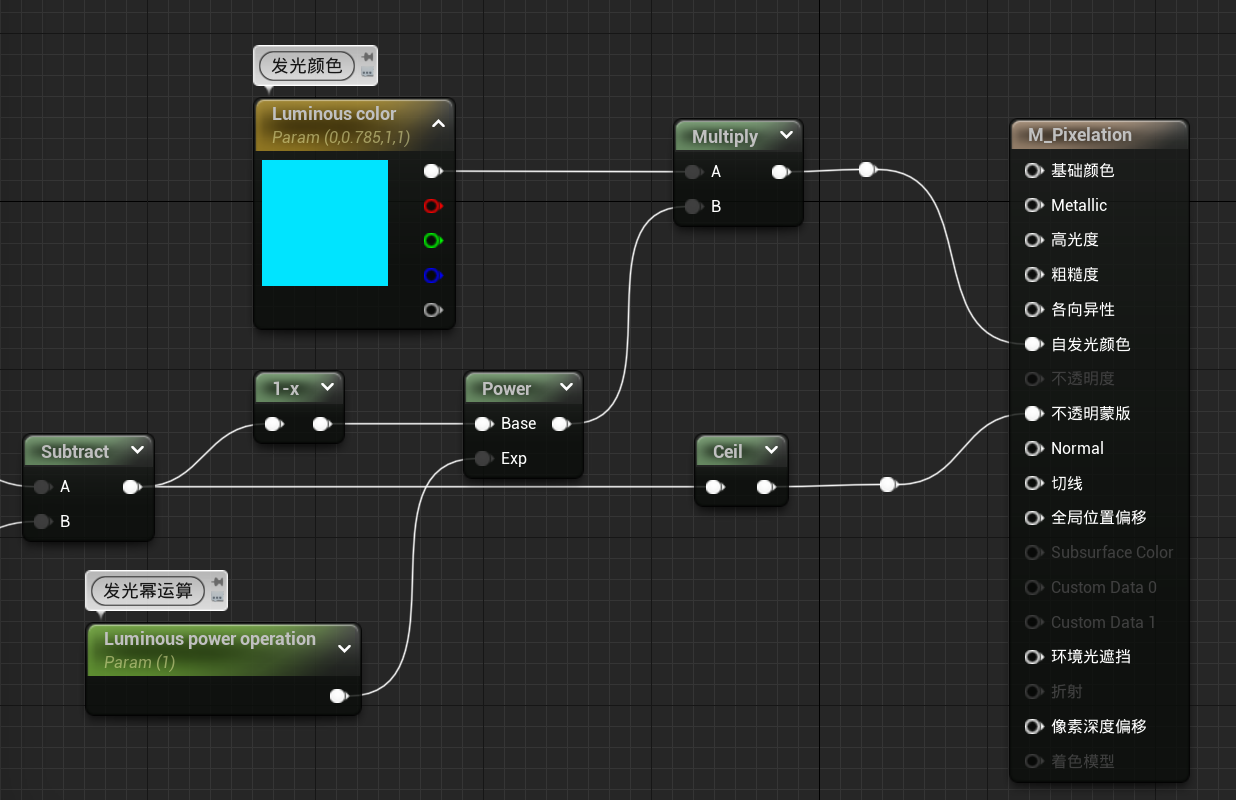Click Multiply node A input pin
The width and height of the screenshot is (1236, 800).
coord(692,172)
